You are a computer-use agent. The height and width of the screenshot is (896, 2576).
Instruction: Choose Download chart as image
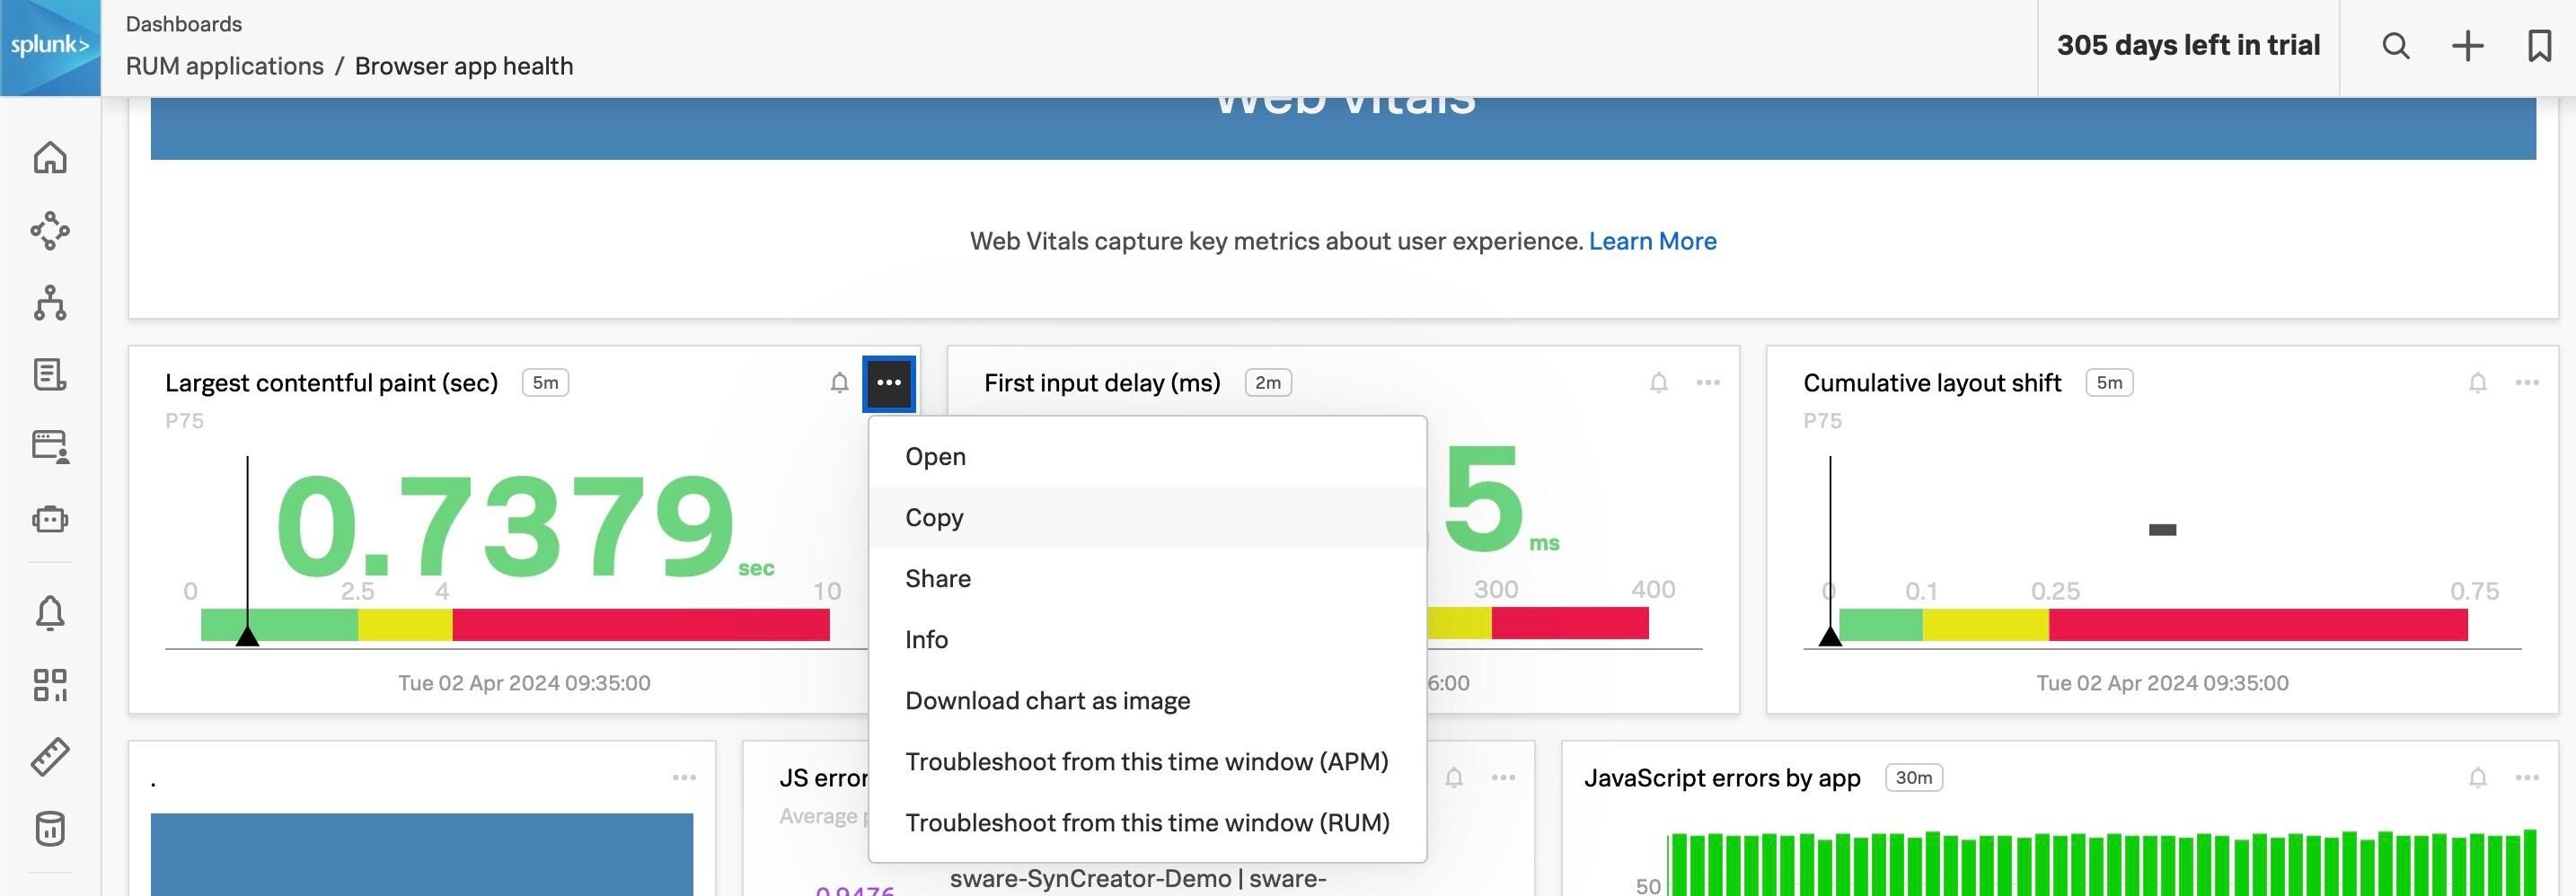click(x=1147, y=701)
